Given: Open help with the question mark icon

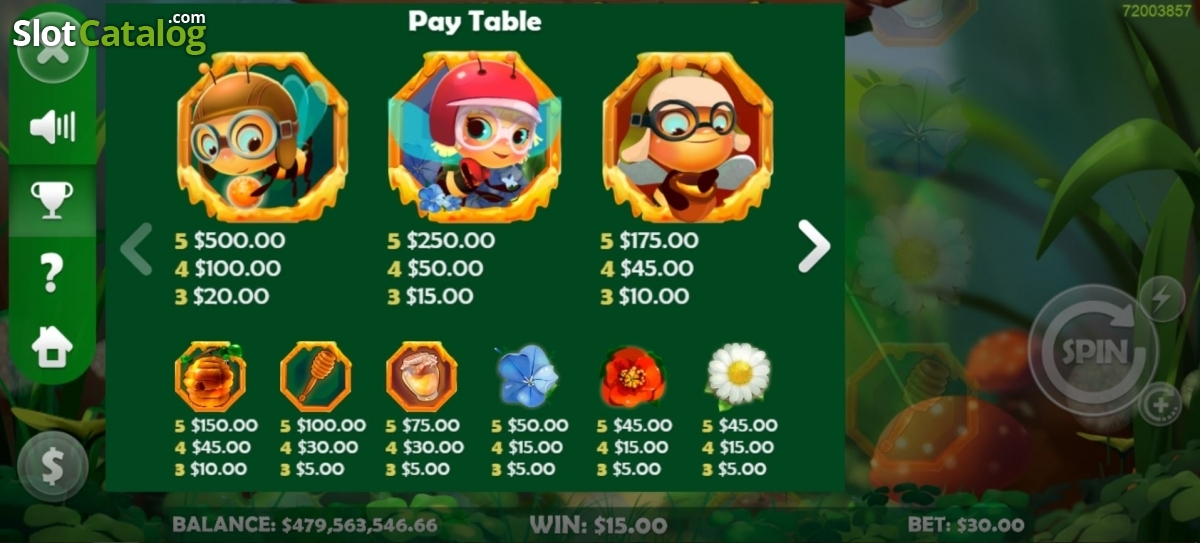Looking at the screenshot, I should (52, 272).
